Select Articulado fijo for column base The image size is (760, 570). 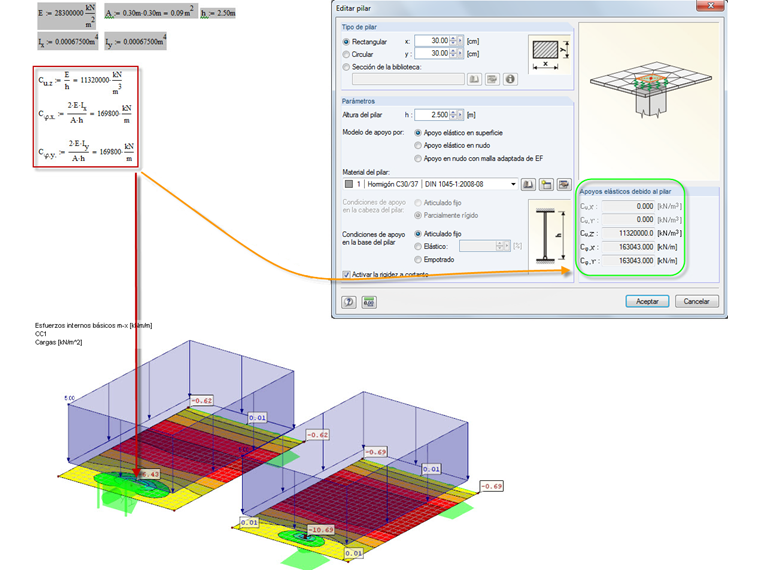[418, 234]
